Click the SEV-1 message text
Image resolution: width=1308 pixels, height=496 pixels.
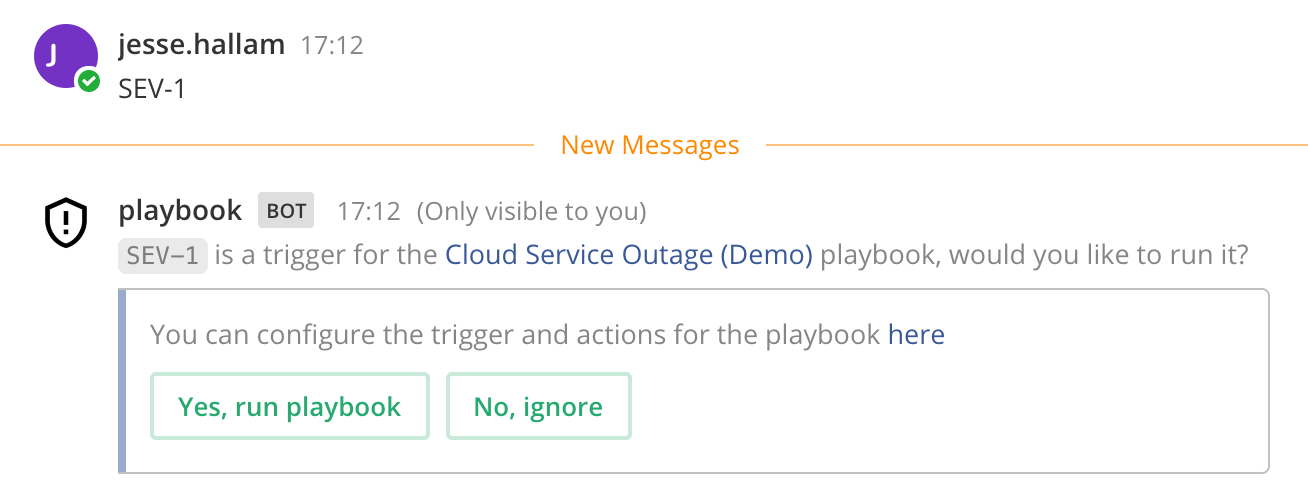(152, 89)
